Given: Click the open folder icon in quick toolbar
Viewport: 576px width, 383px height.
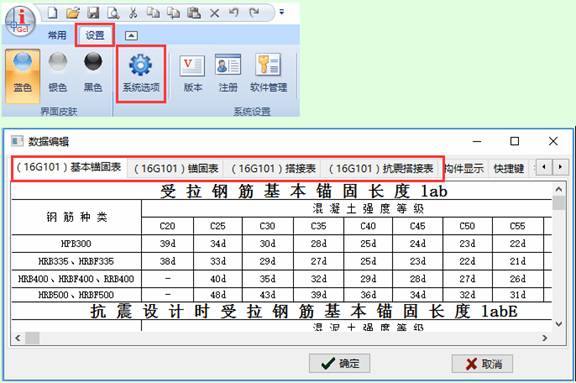Looking at the screenshot, I should [73, 14].
